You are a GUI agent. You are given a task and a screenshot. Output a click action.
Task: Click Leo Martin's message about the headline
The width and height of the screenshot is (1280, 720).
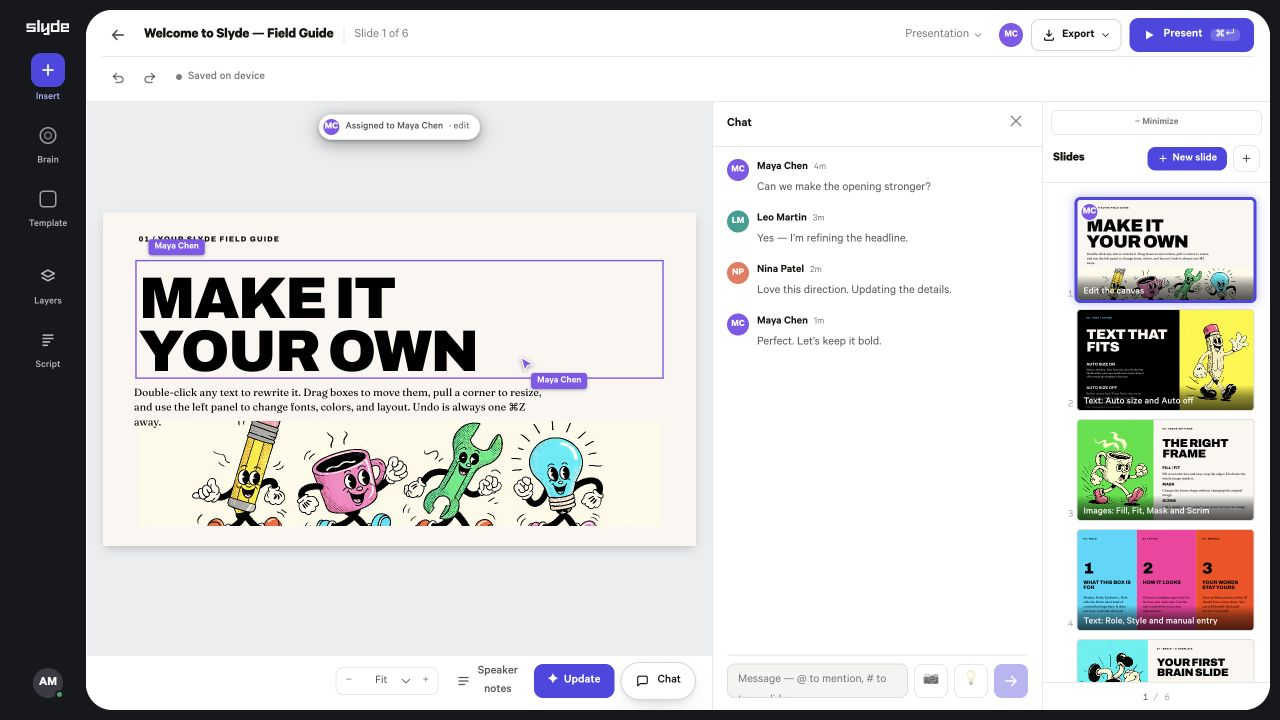[x=832, y=238]
